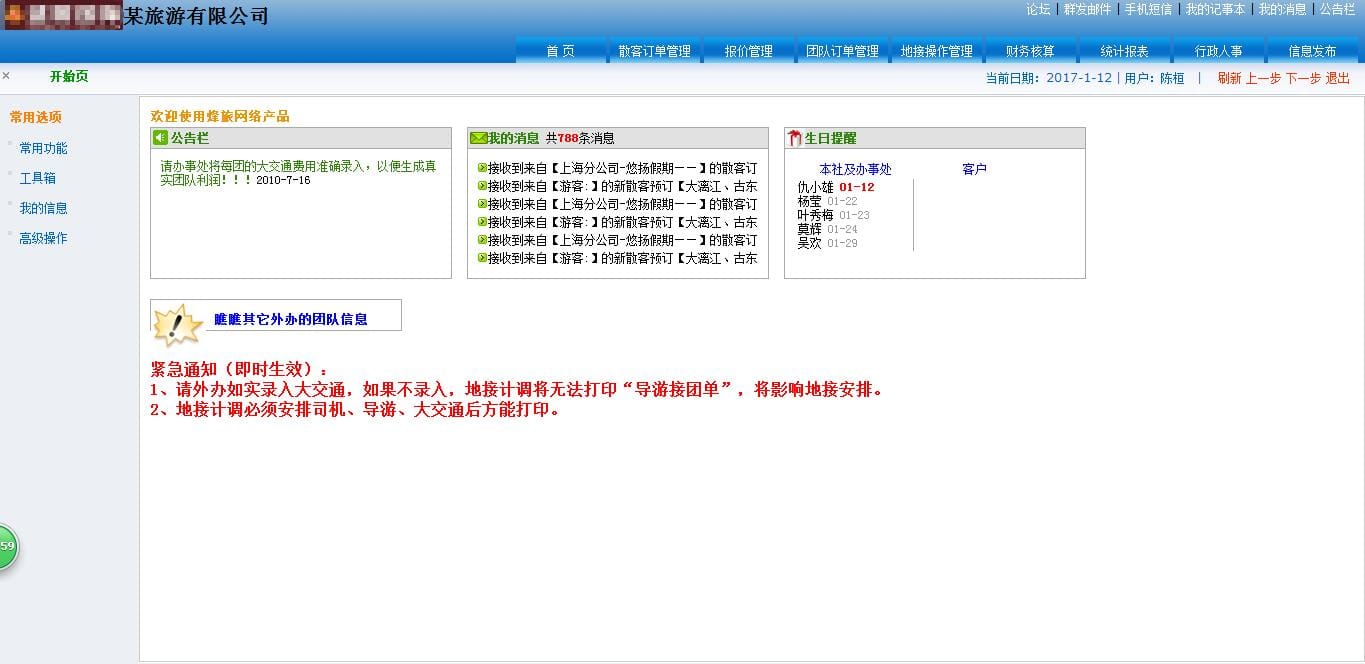Select the 客户 tab in birthday reminders
The image size is (1365, 664).
975,169
